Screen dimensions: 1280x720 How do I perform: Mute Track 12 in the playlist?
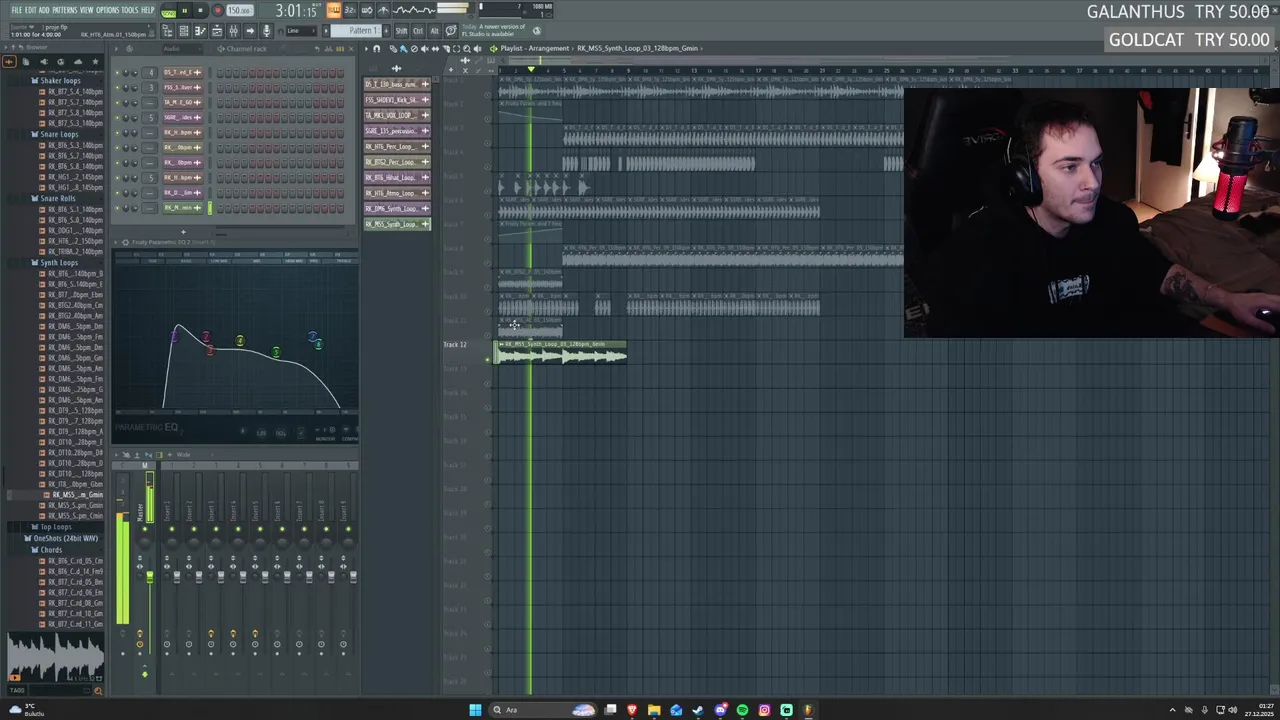[487, 358]
